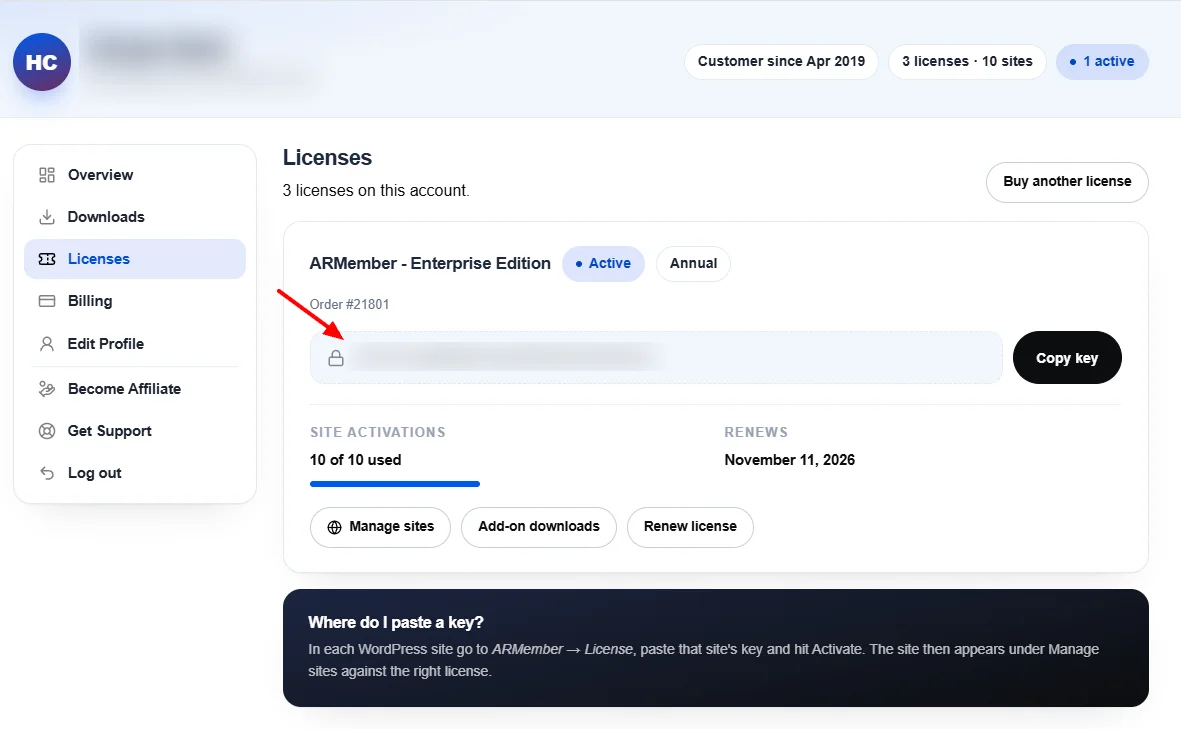1181x729 pixels.
Task: Click the lock icon in license key field
Action: tap(336, 358)
